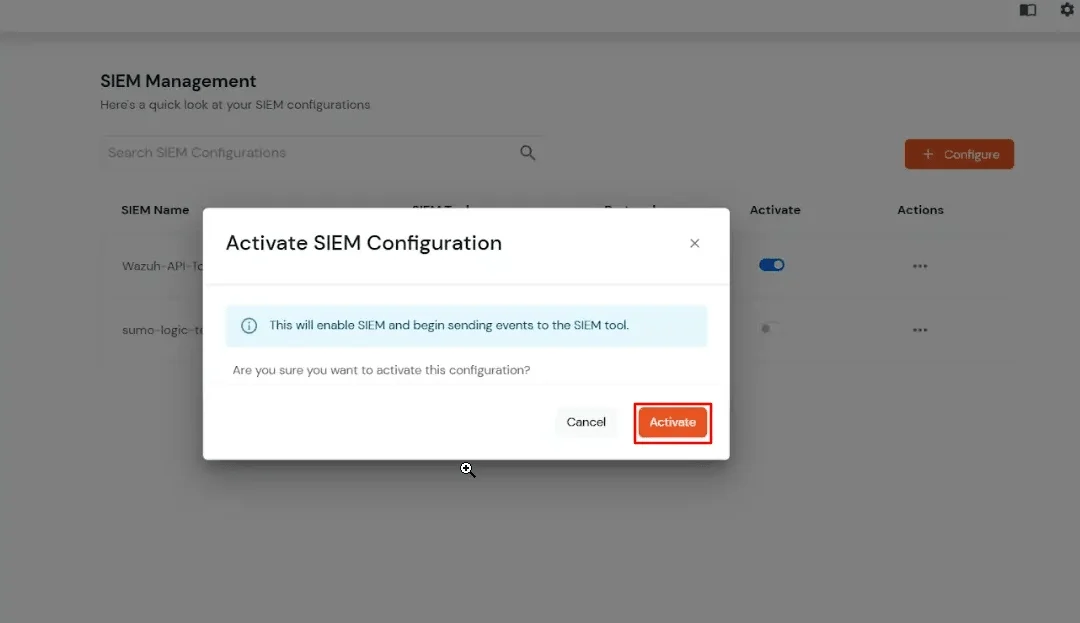
Task: Click the Actions column header
Action: pyautogui.click(x=920, y=210)
